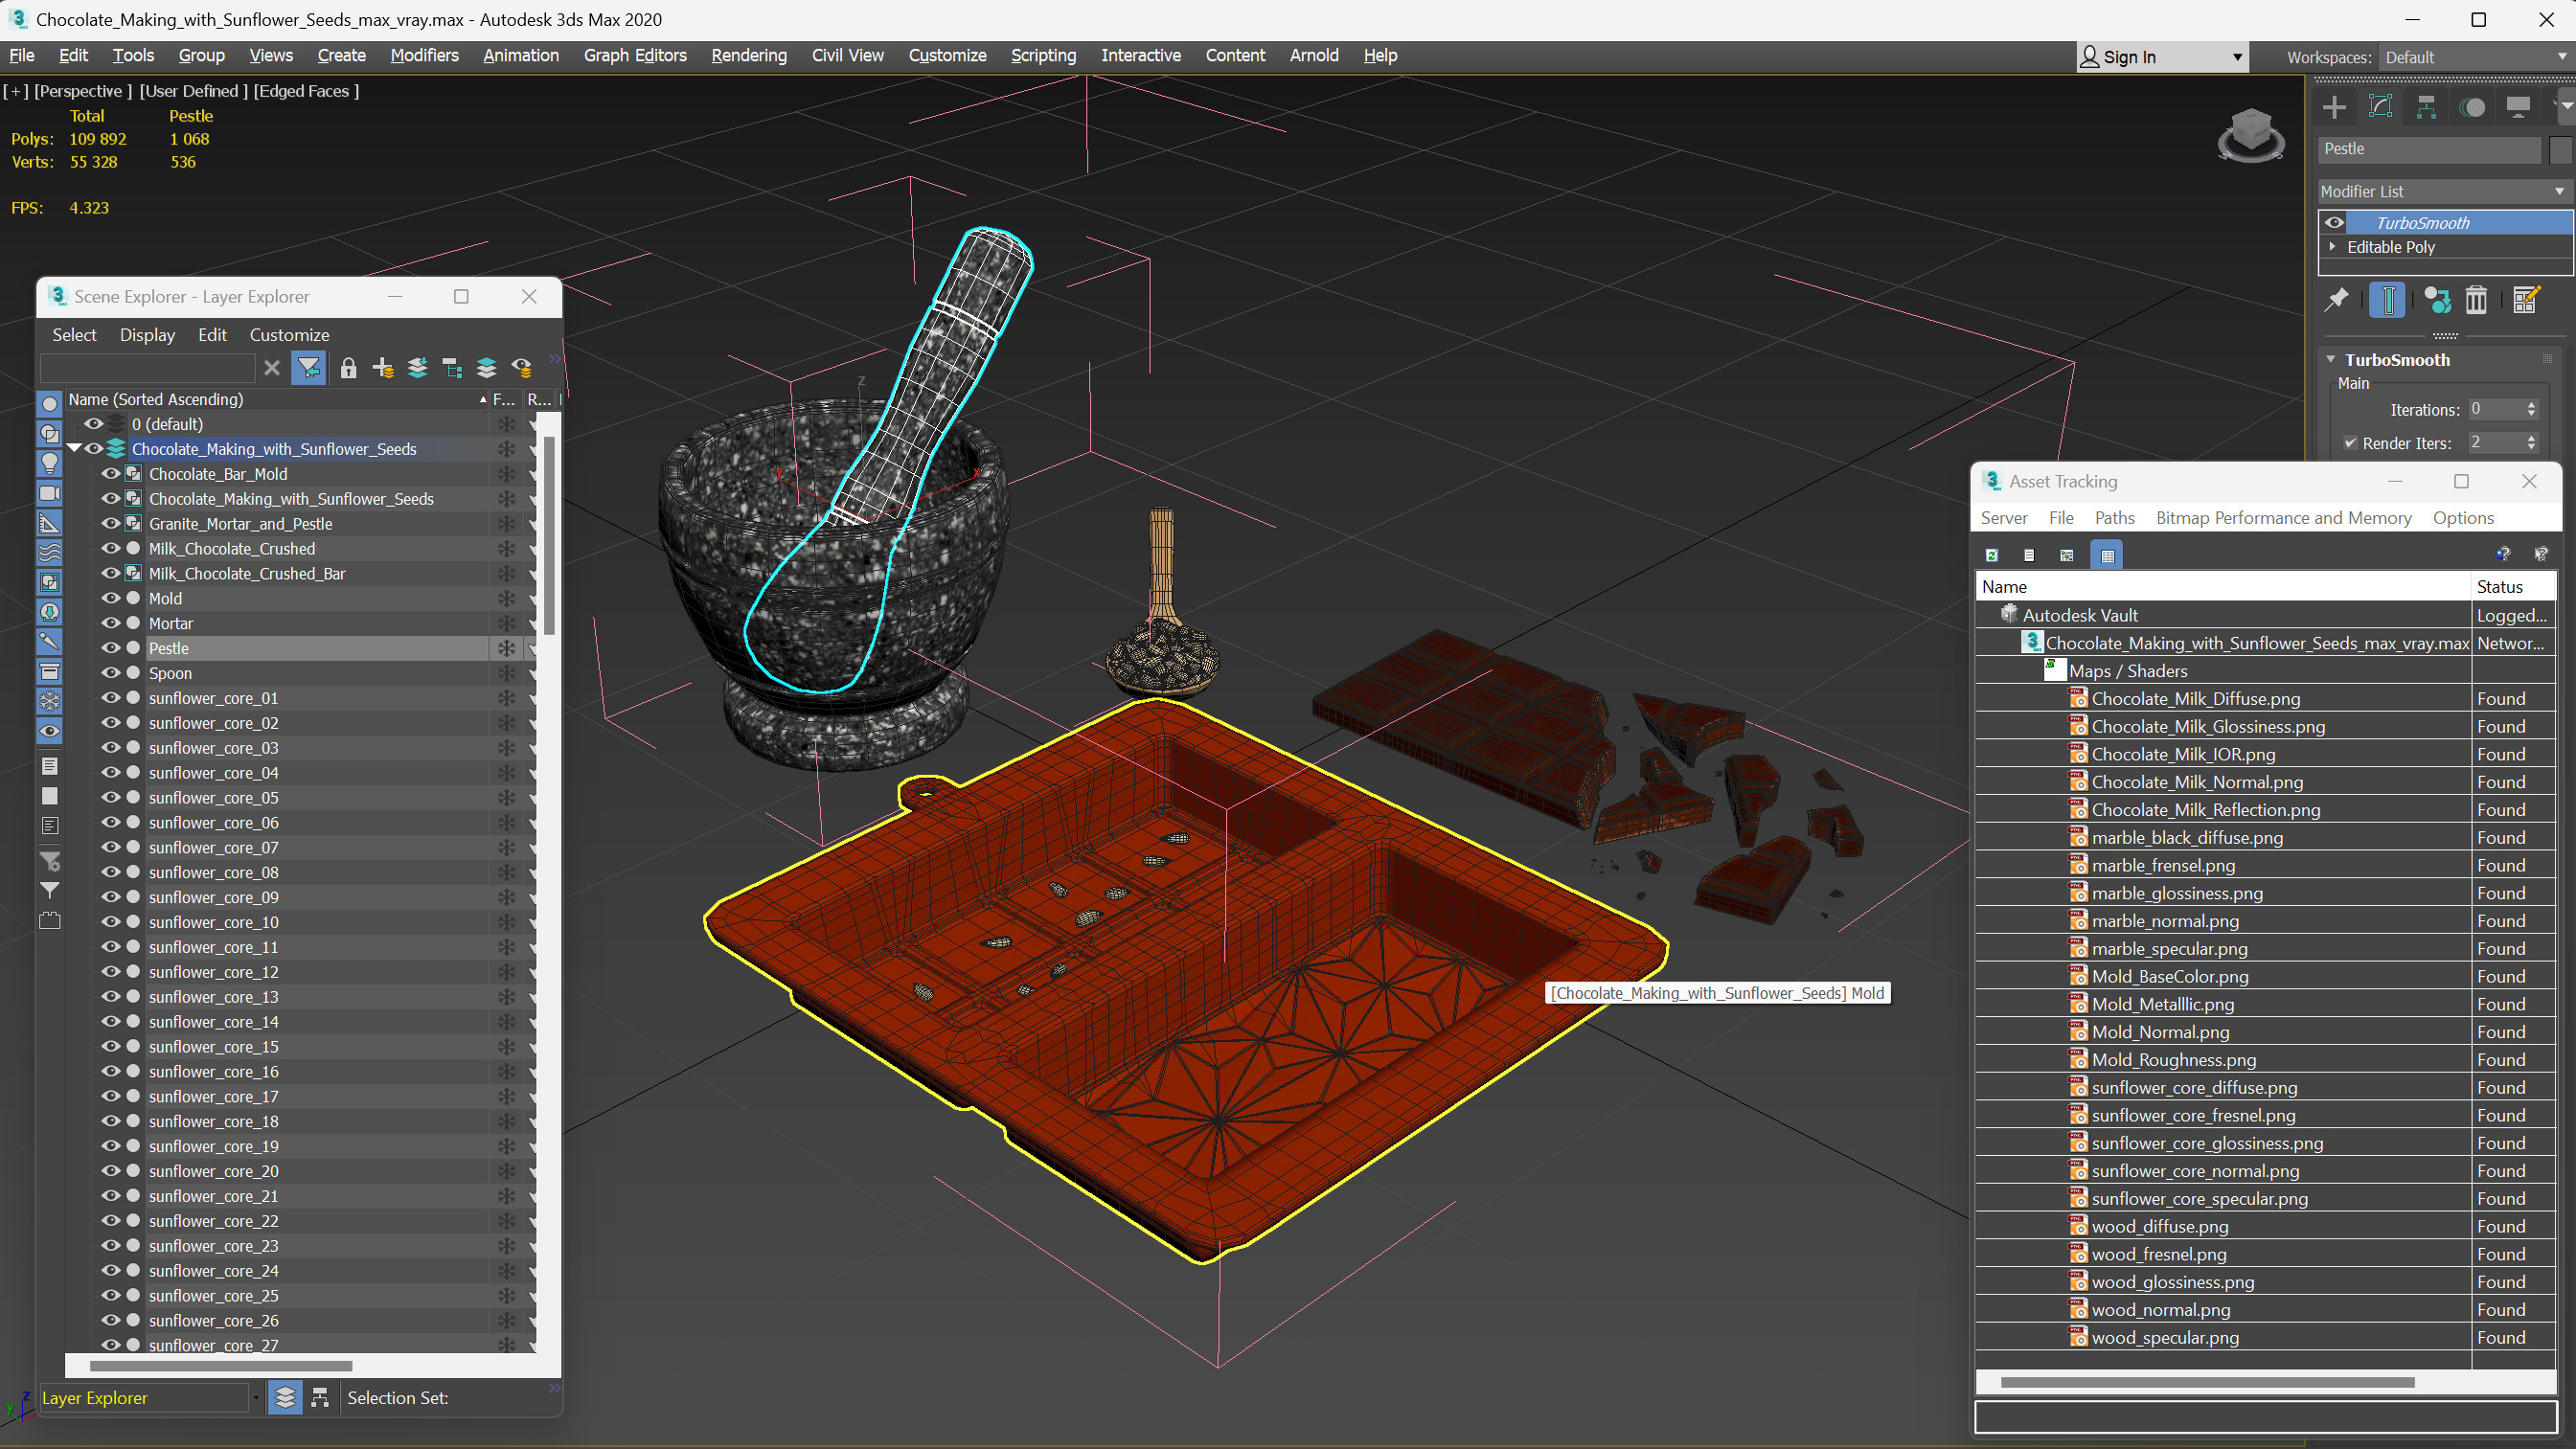Toggle Display Helpers filter icon
Image resolution: width=2576 pixels, height=1449 pixels.
click(x=49, y=523)
